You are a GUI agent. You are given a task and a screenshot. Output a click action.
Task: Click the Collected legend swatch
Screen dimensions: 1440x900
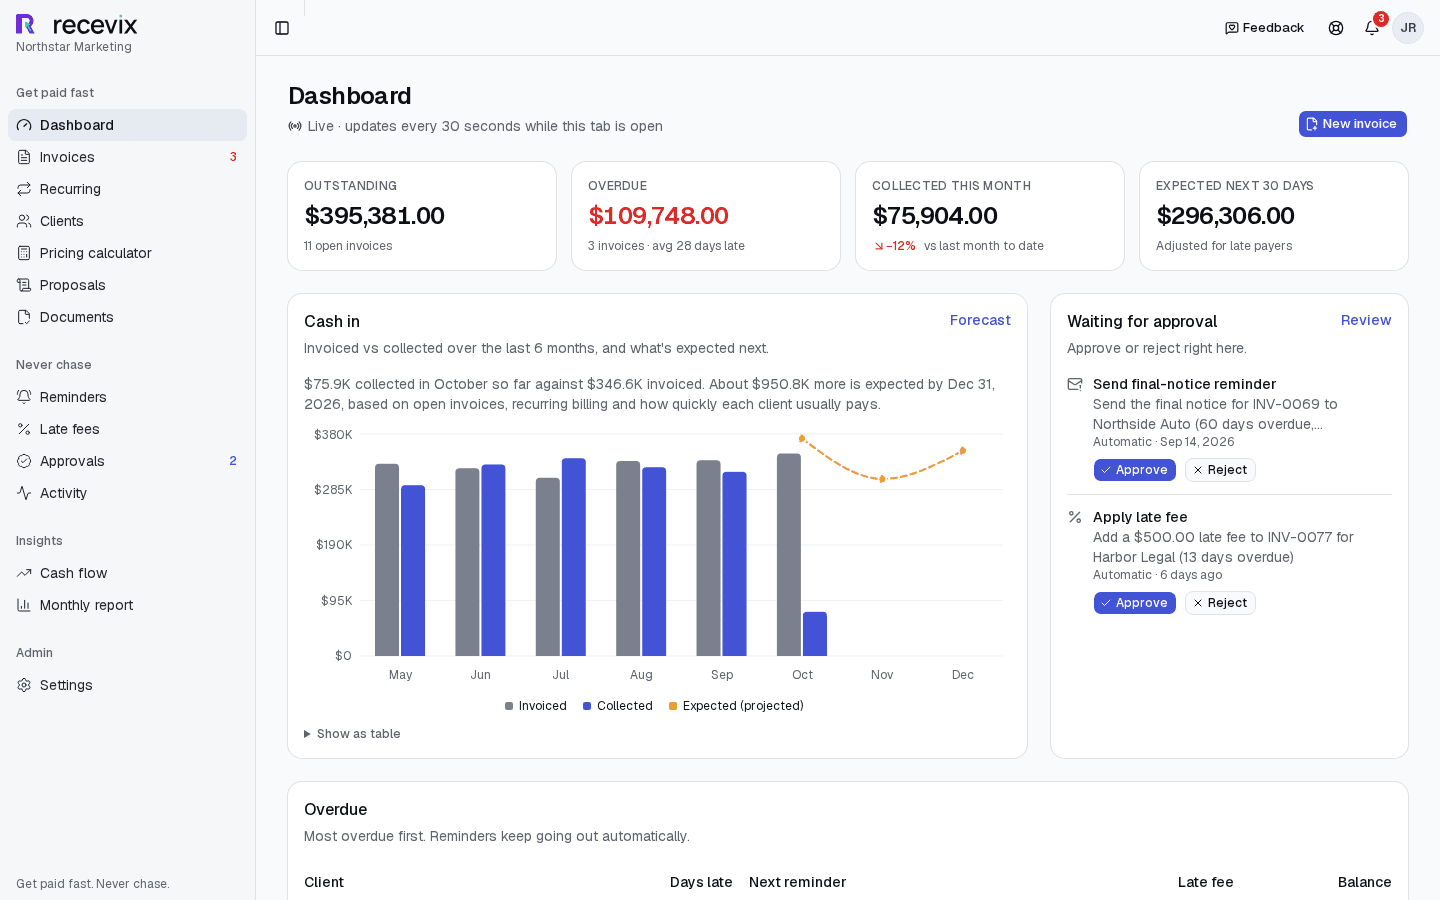click(x=587, y=706)
